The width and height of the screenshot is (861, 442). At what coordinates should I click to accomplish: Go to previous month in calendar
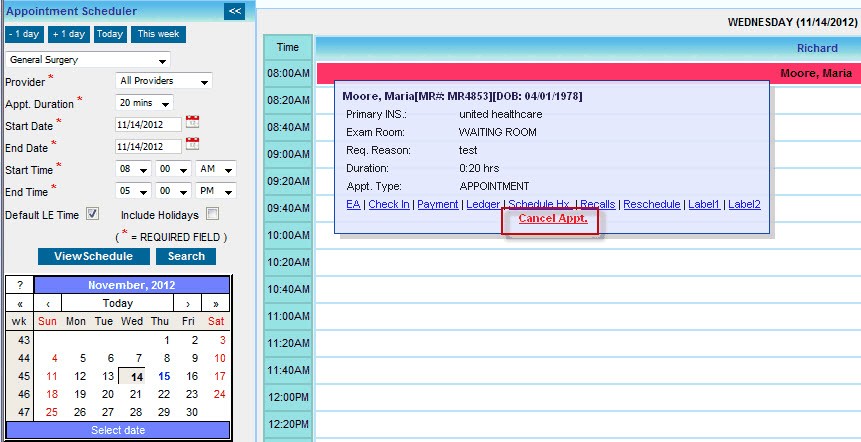point(48,303)
